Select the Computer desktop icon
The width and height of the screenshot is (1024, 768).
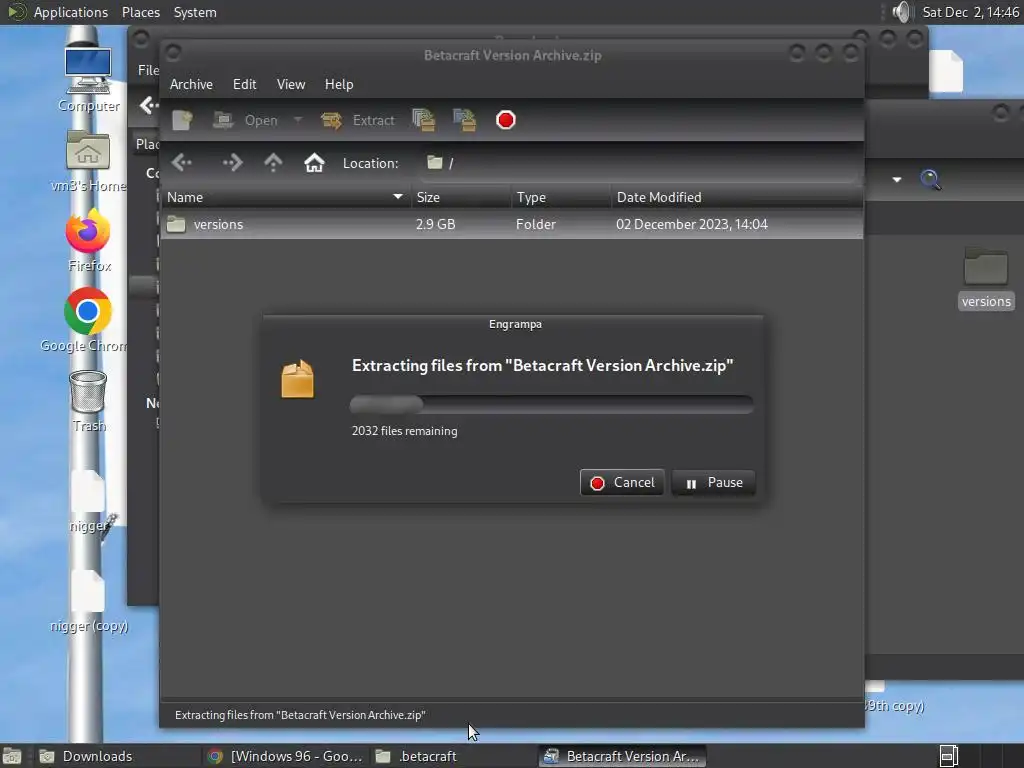pyautogui.click(x=88, y=80)
